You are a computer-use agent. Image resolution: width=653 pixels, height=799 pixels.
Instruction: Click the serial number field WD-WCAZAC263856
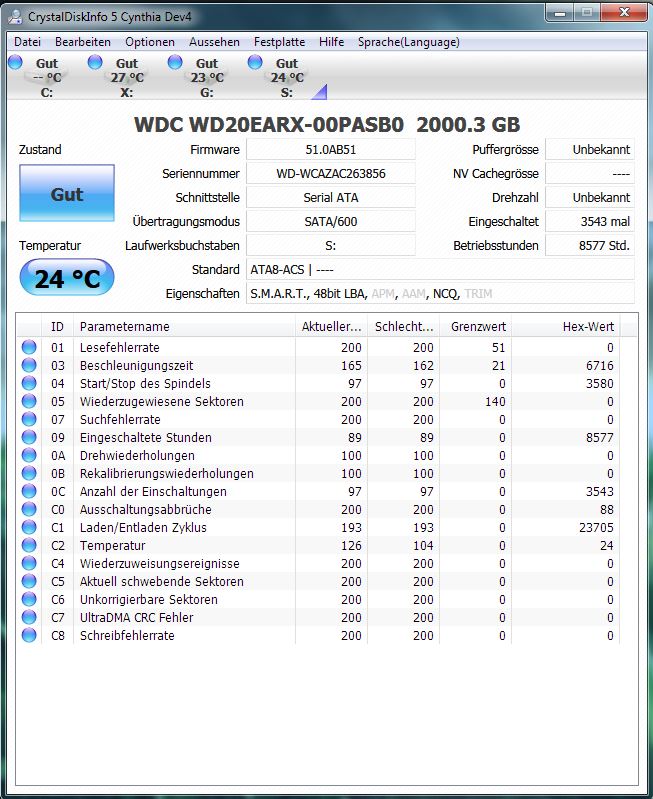pos(331,174)
